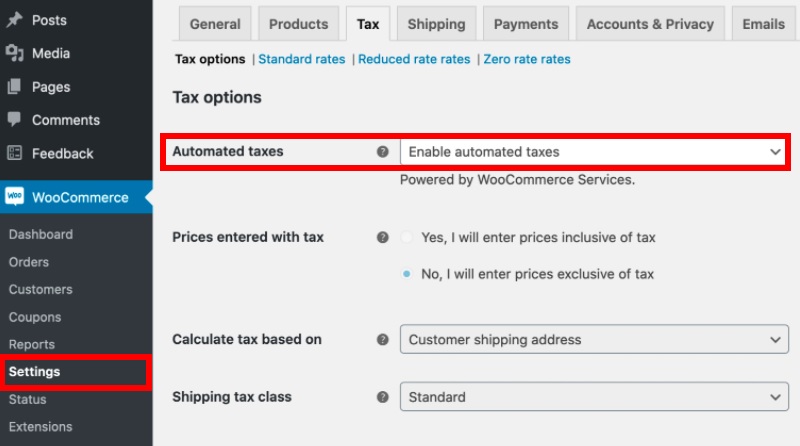The height and width of the screenshot is (446, 800).
Task: Click help icon beside Prices entered with tax
Action: (x=383, y=237)
